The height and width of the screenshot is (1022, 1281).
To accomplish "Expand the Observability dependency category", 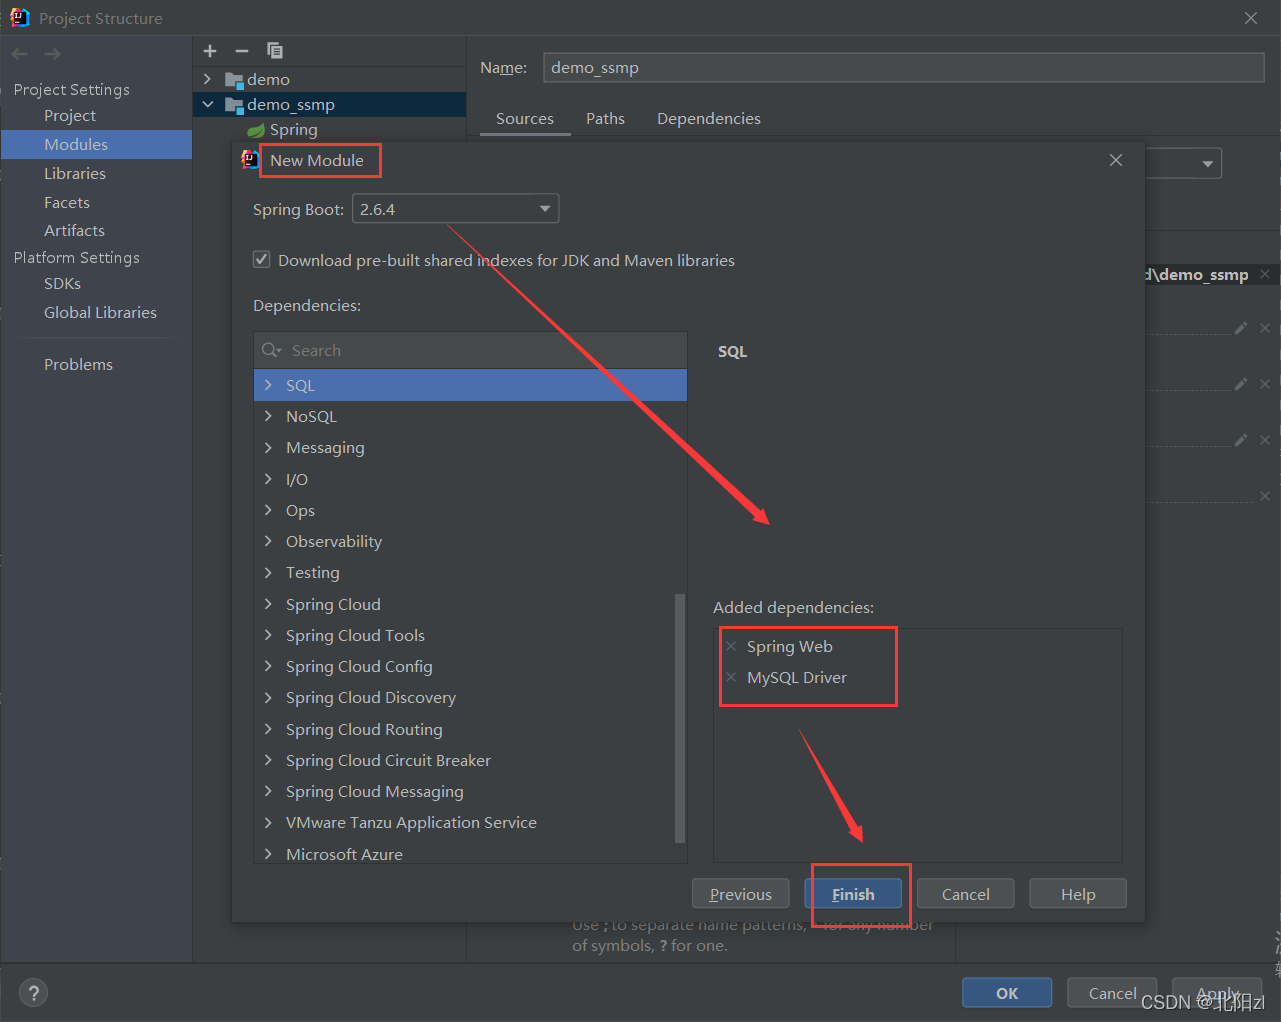I will point(268,541).
